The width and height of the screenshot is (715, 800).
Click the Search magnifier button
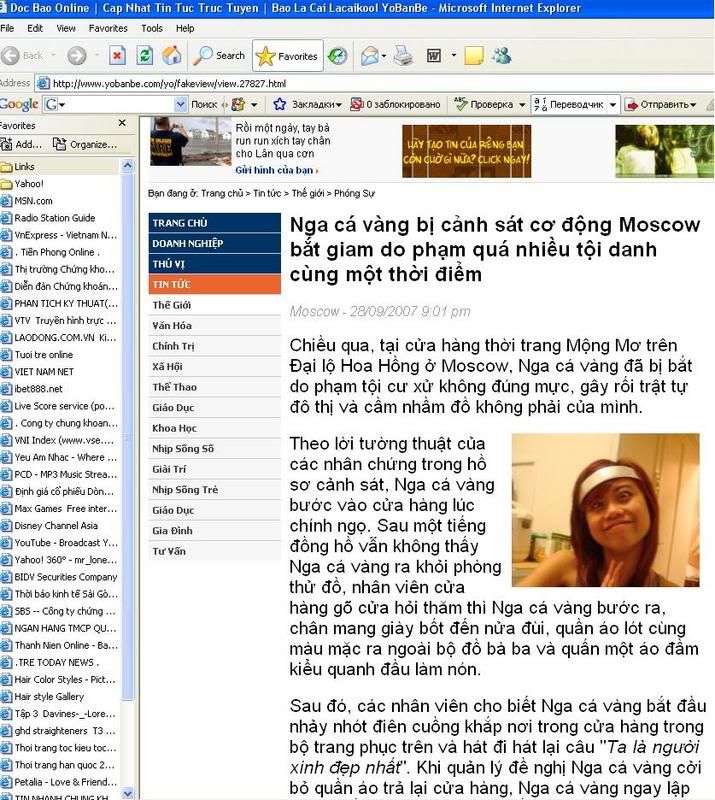coord(219,55)
